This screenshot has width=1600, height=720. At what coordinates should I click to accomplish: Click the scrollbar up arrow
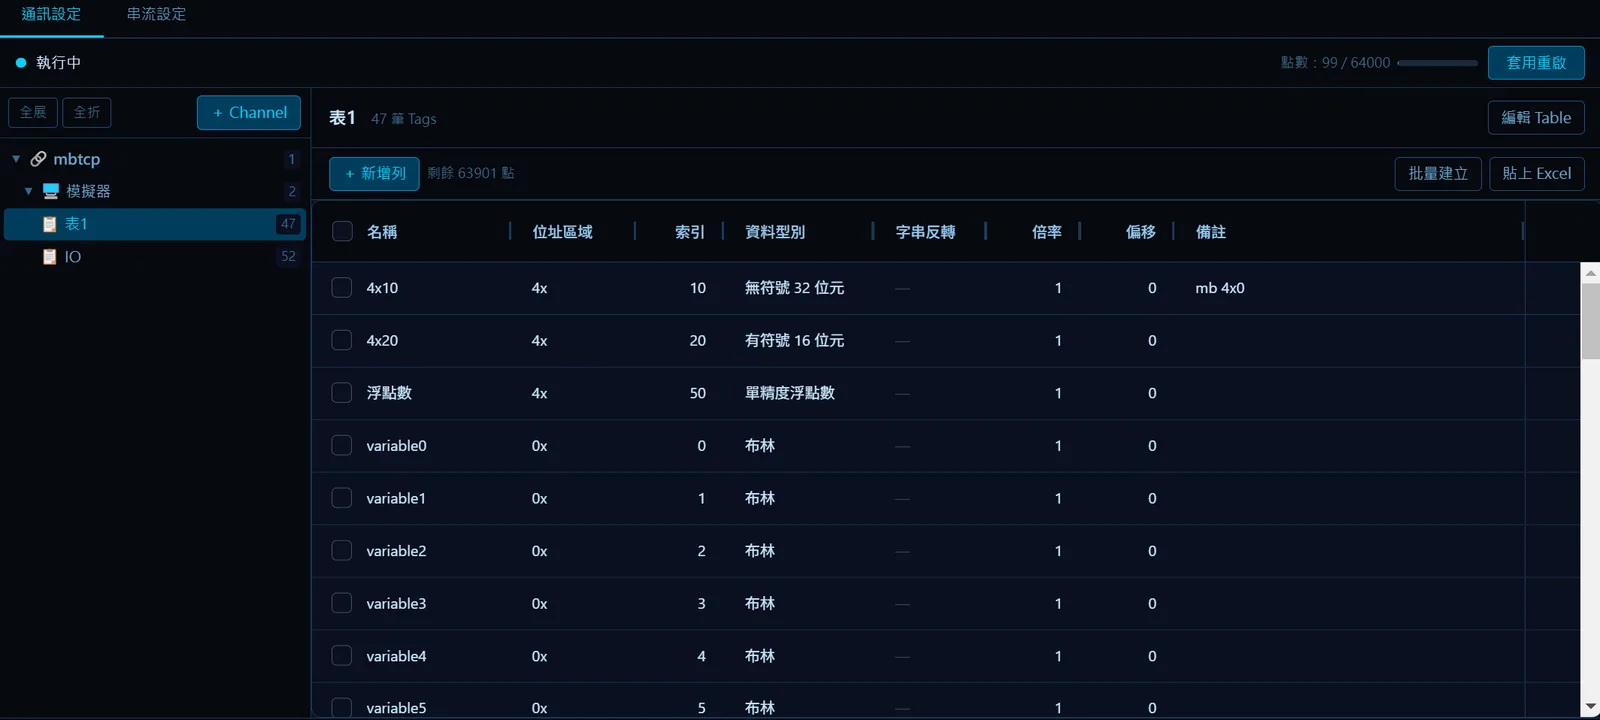(1590, 272)
